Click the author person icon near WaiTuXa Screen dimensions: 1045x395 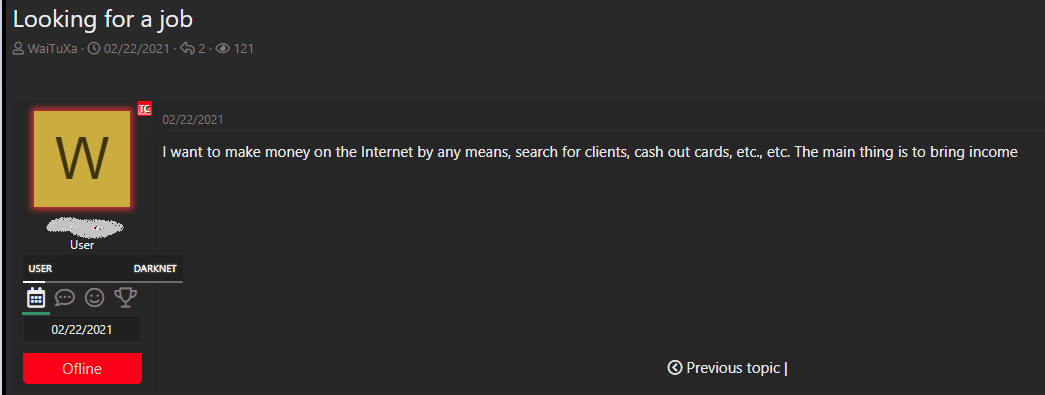tap(19, 49)
